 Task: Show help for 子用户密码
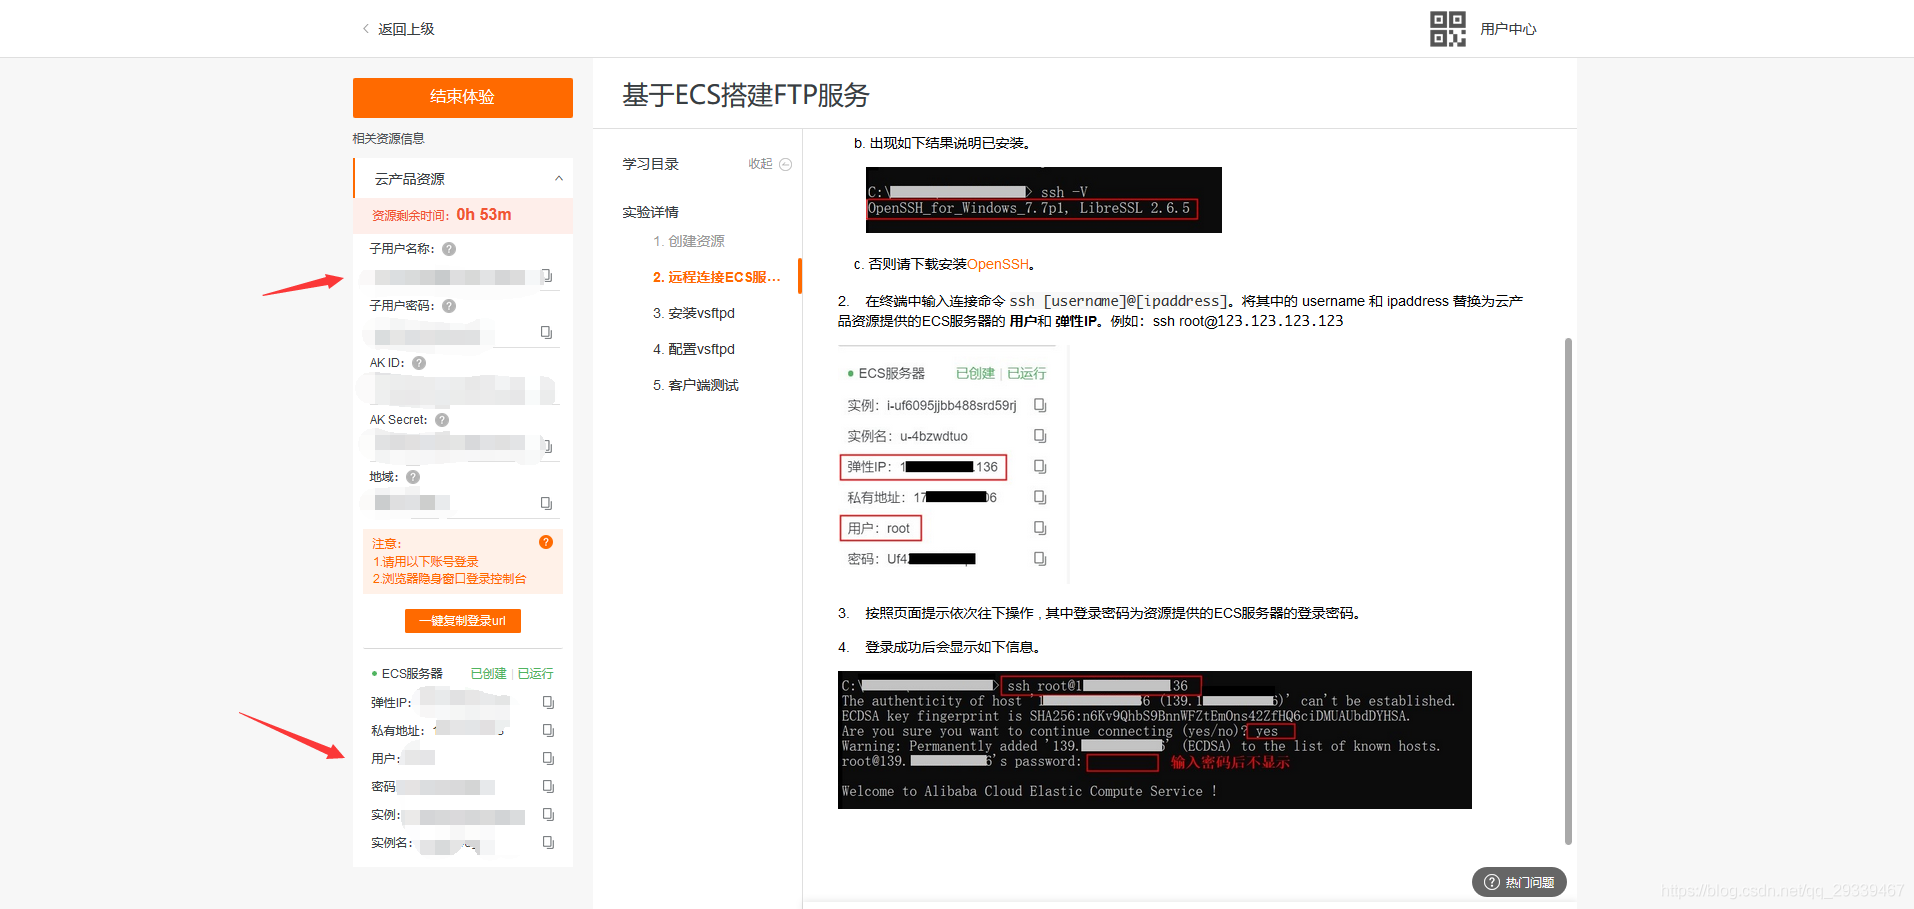pos(449,306)
